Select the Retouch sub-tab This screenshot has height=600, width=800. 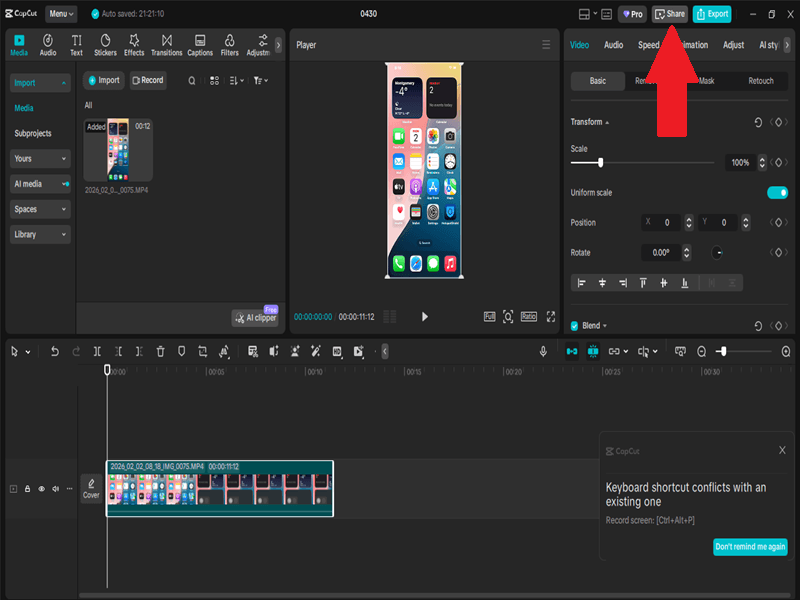click(761, 81)
